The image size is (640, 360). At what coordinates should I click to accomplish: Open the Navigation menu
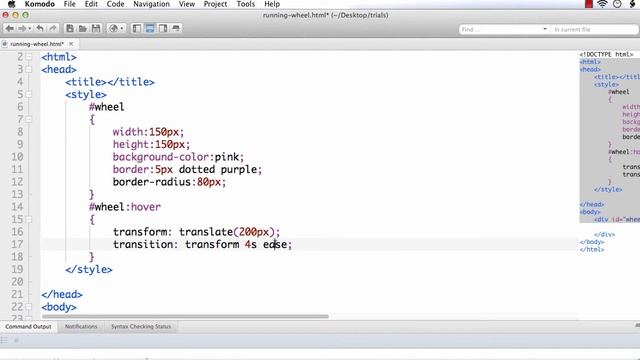coord(151,4)
